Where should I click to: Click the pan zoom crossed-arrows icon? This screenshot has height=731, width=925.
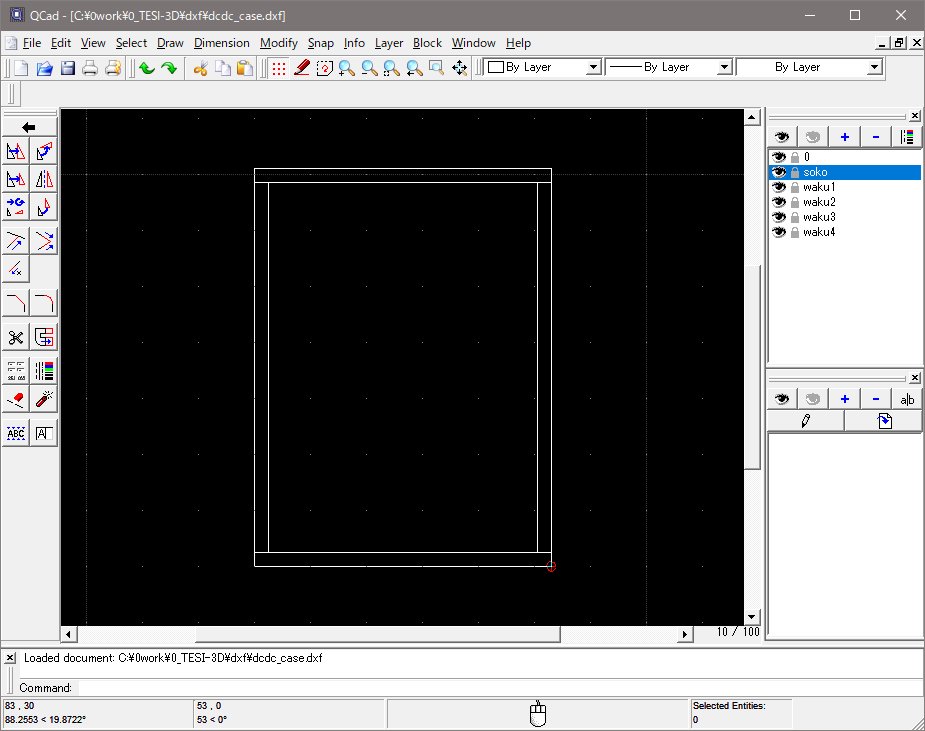click(x=459, y=68)
